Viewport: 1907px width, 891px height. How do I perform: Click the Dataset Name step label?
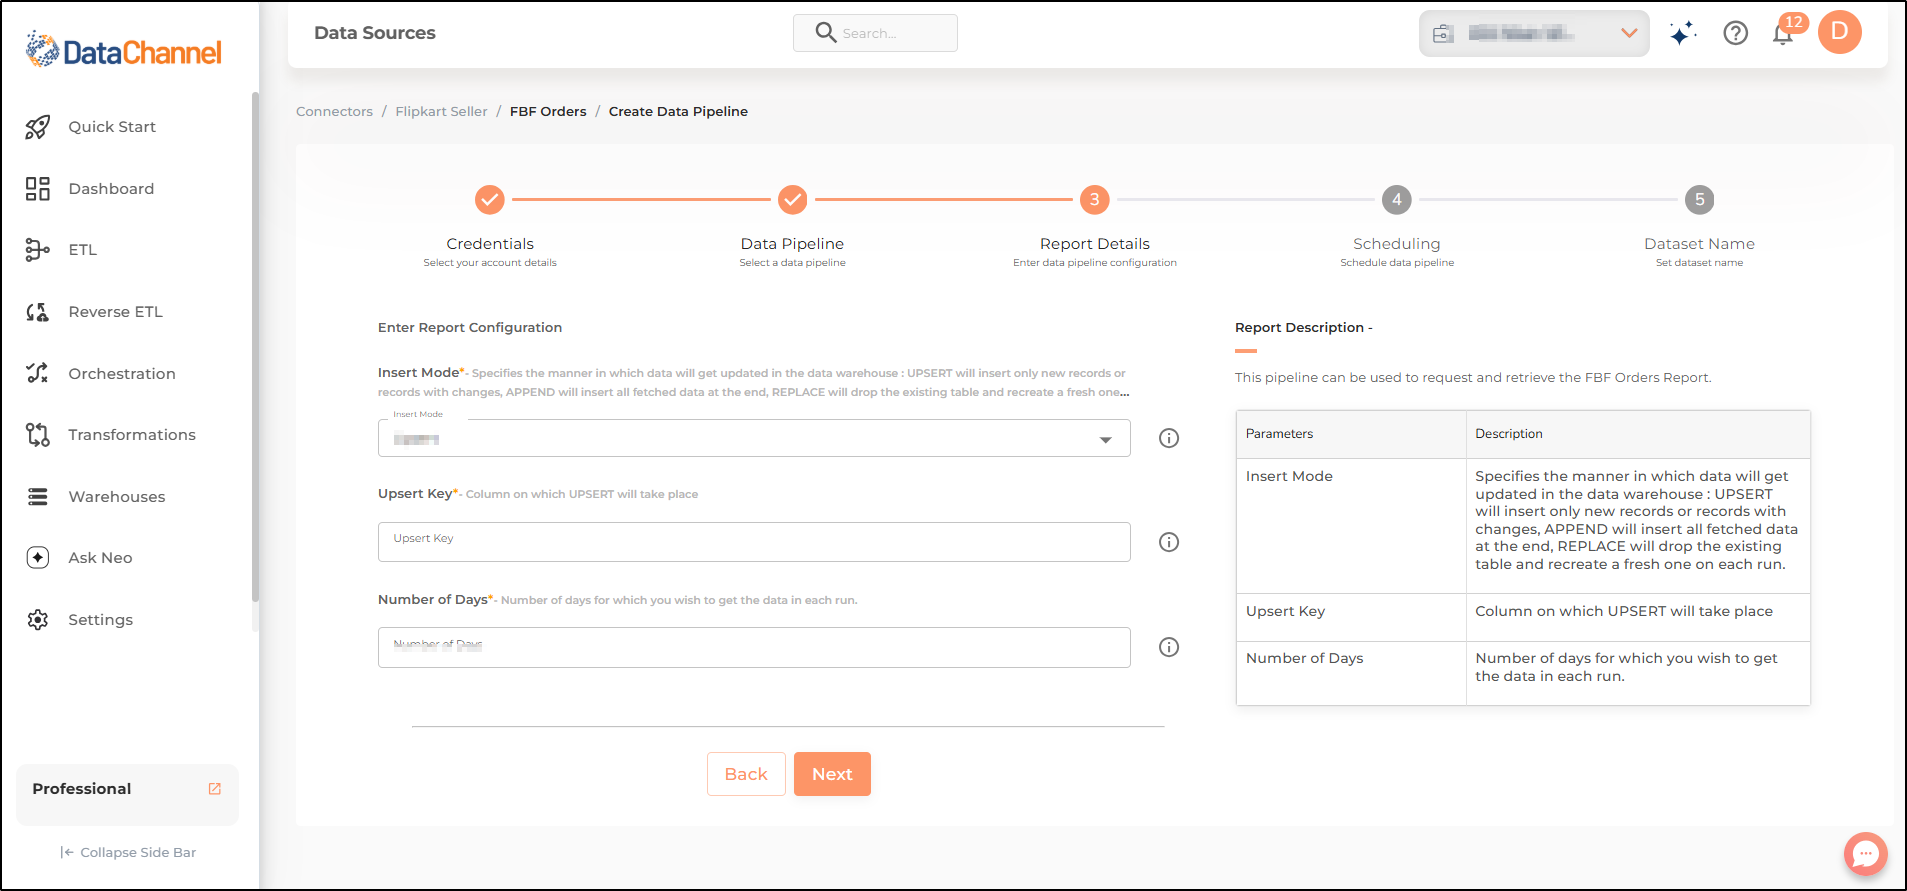point(1700,244)
